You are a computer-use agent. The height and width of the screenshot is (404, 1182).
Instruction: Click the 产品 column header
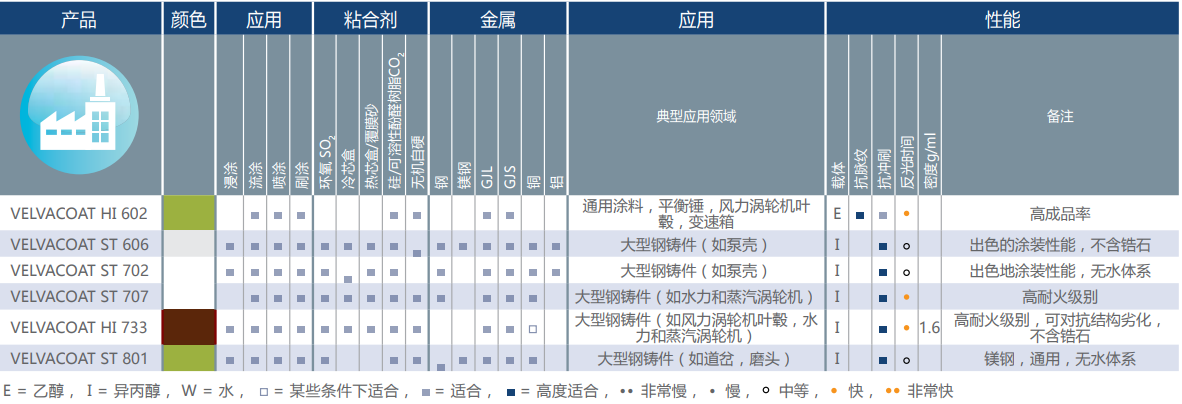79,20
